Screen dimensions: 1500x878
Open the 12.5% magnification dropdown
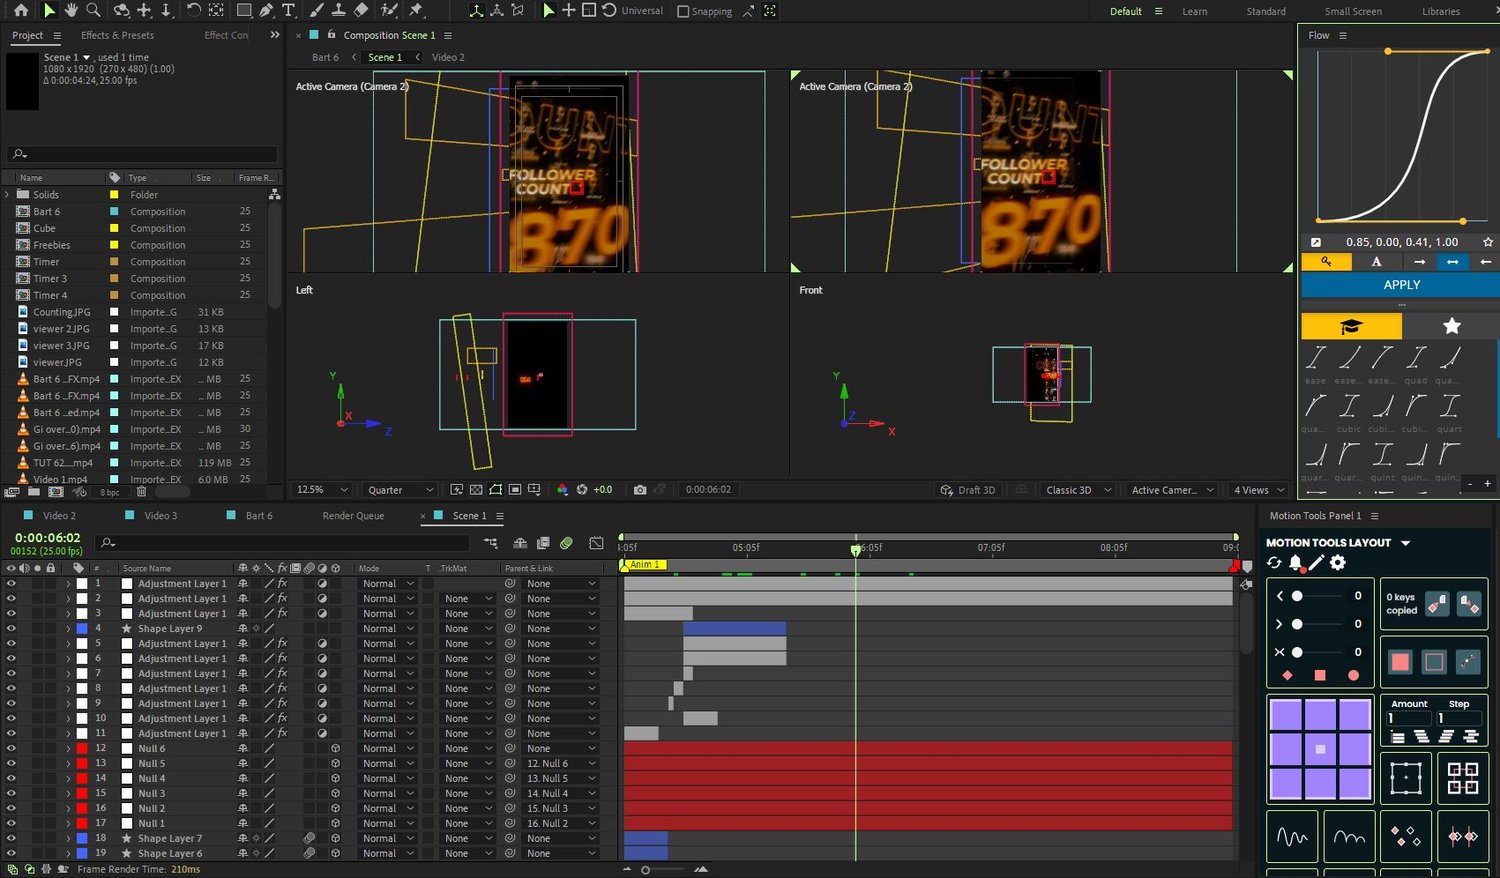coord(322,490)
